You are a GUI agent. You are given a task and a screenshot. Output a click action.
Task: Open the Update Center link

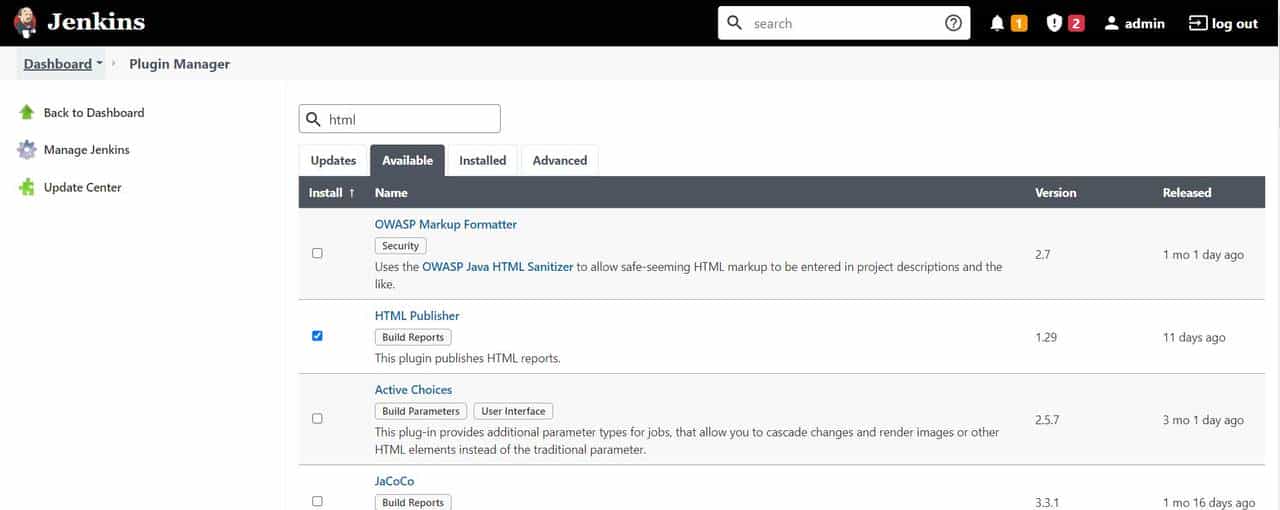[x=82, y=188]
